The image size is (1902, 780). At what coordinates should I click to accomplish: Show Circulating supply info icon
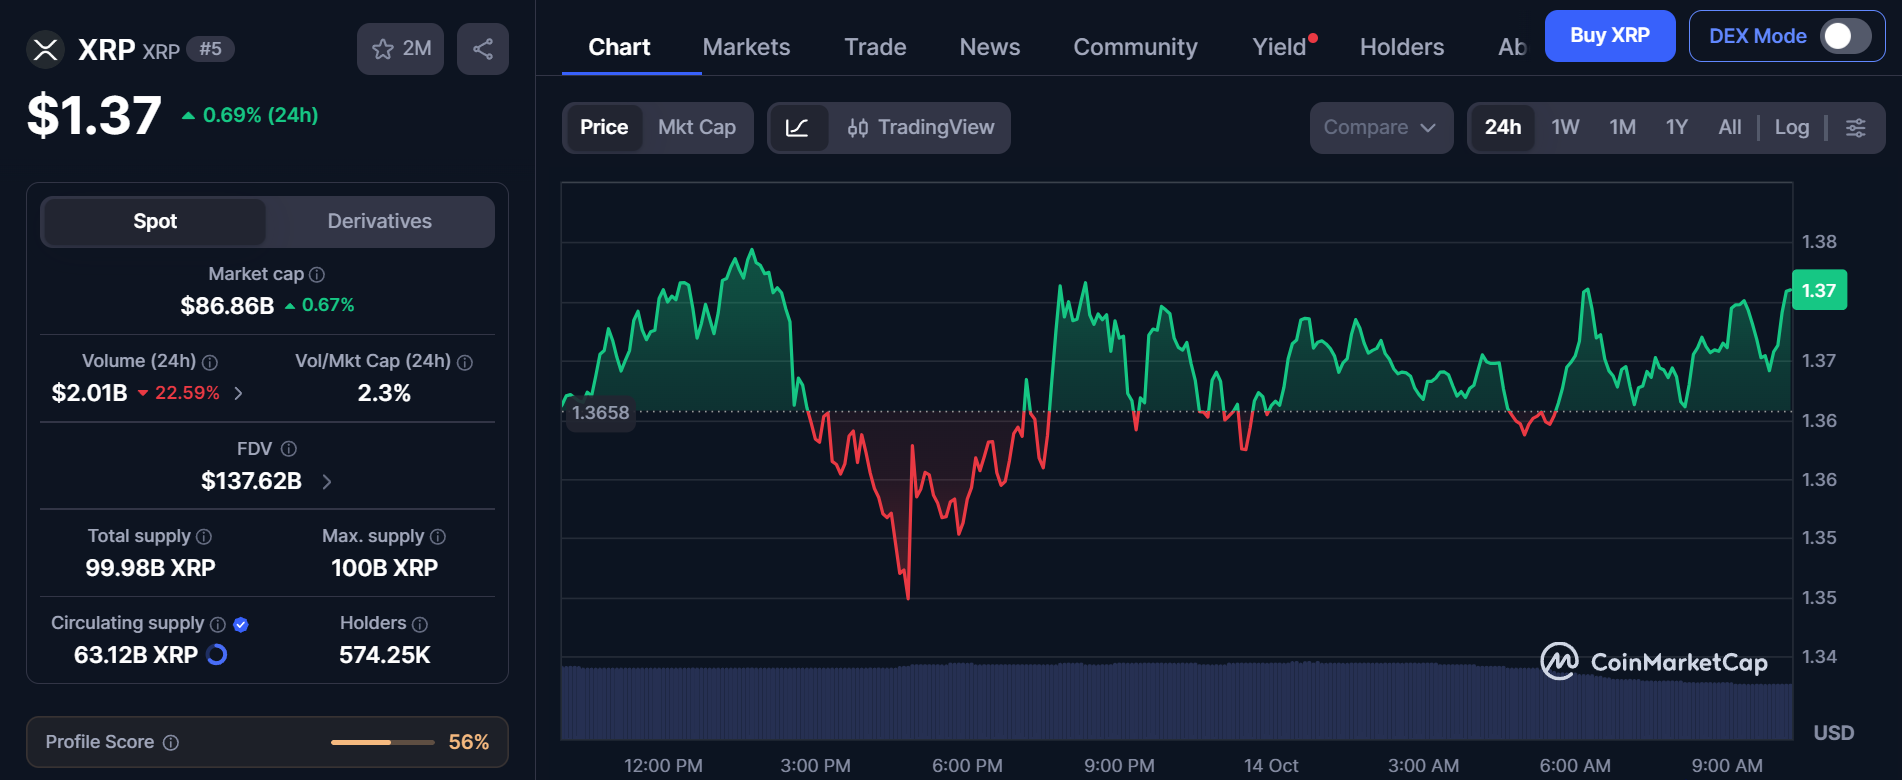coord(218,624)
